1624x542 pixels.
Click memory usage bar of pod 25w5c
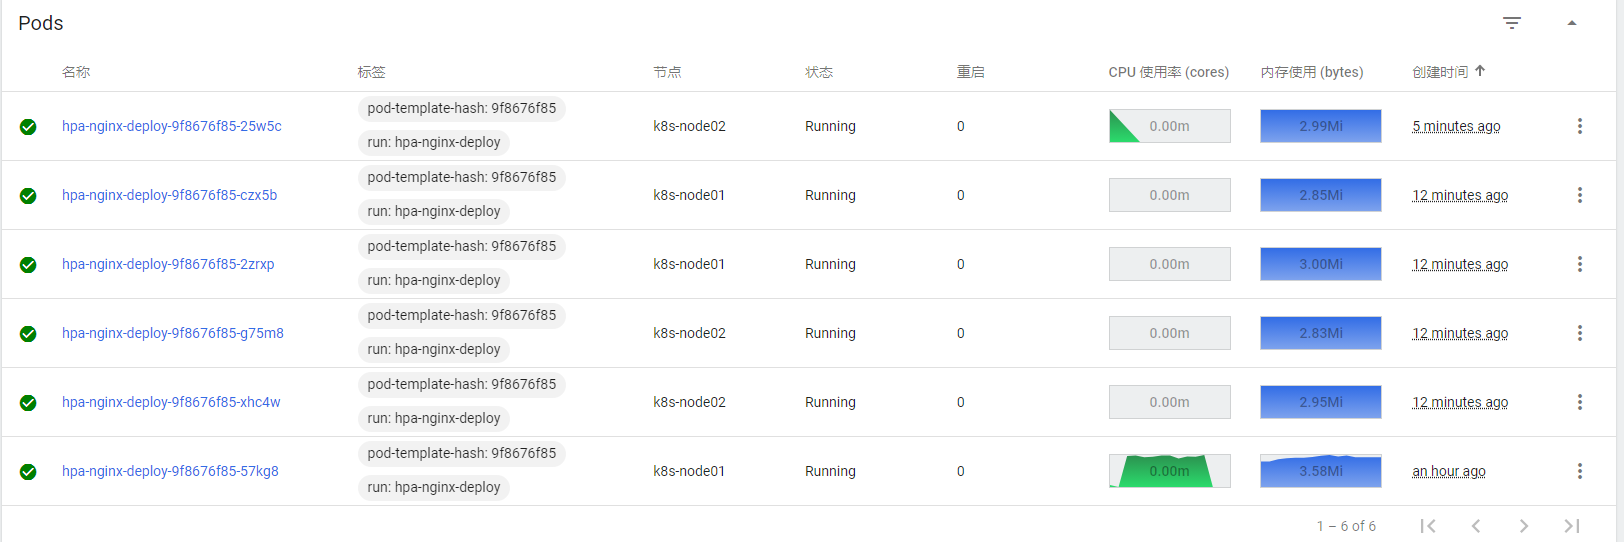coord(1321,126)
